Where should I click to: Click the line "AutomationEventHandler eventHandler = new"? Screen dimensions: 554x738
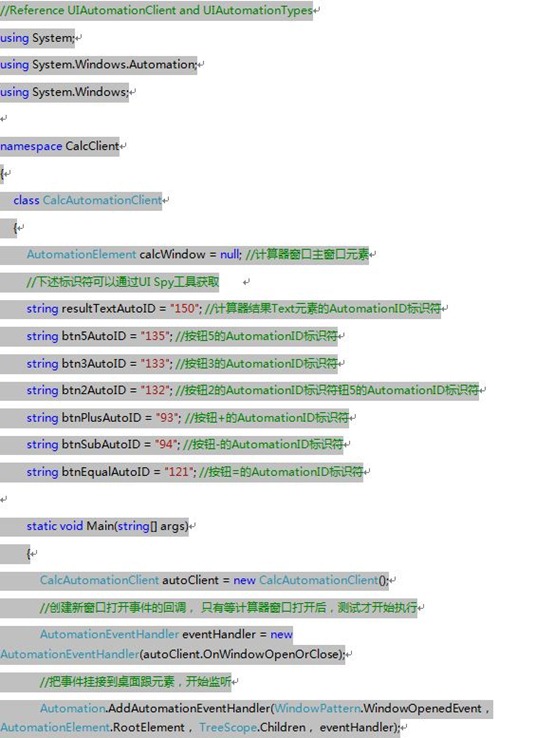click(166, 634)
